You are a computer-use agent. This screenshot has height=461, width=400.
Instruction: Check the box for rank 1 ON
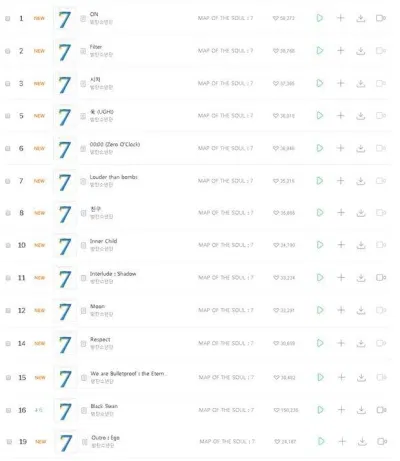click(8, 18)
